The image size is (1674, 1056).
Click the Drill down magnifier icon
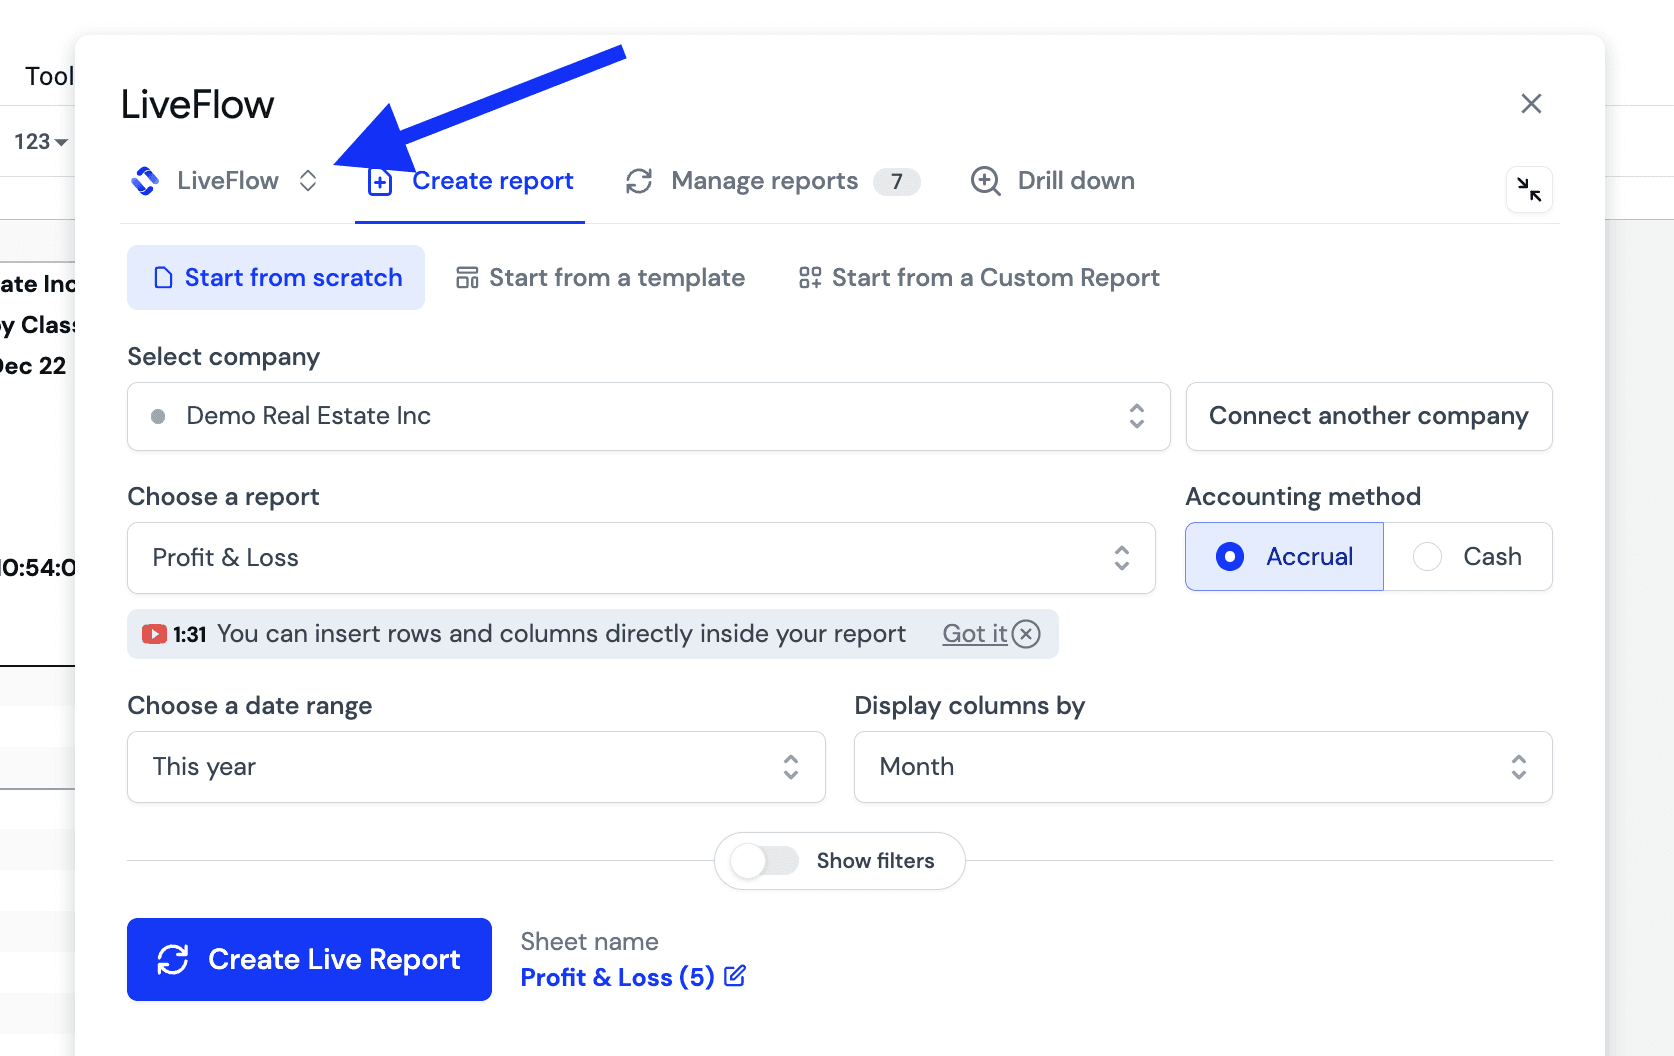[986, 181]
